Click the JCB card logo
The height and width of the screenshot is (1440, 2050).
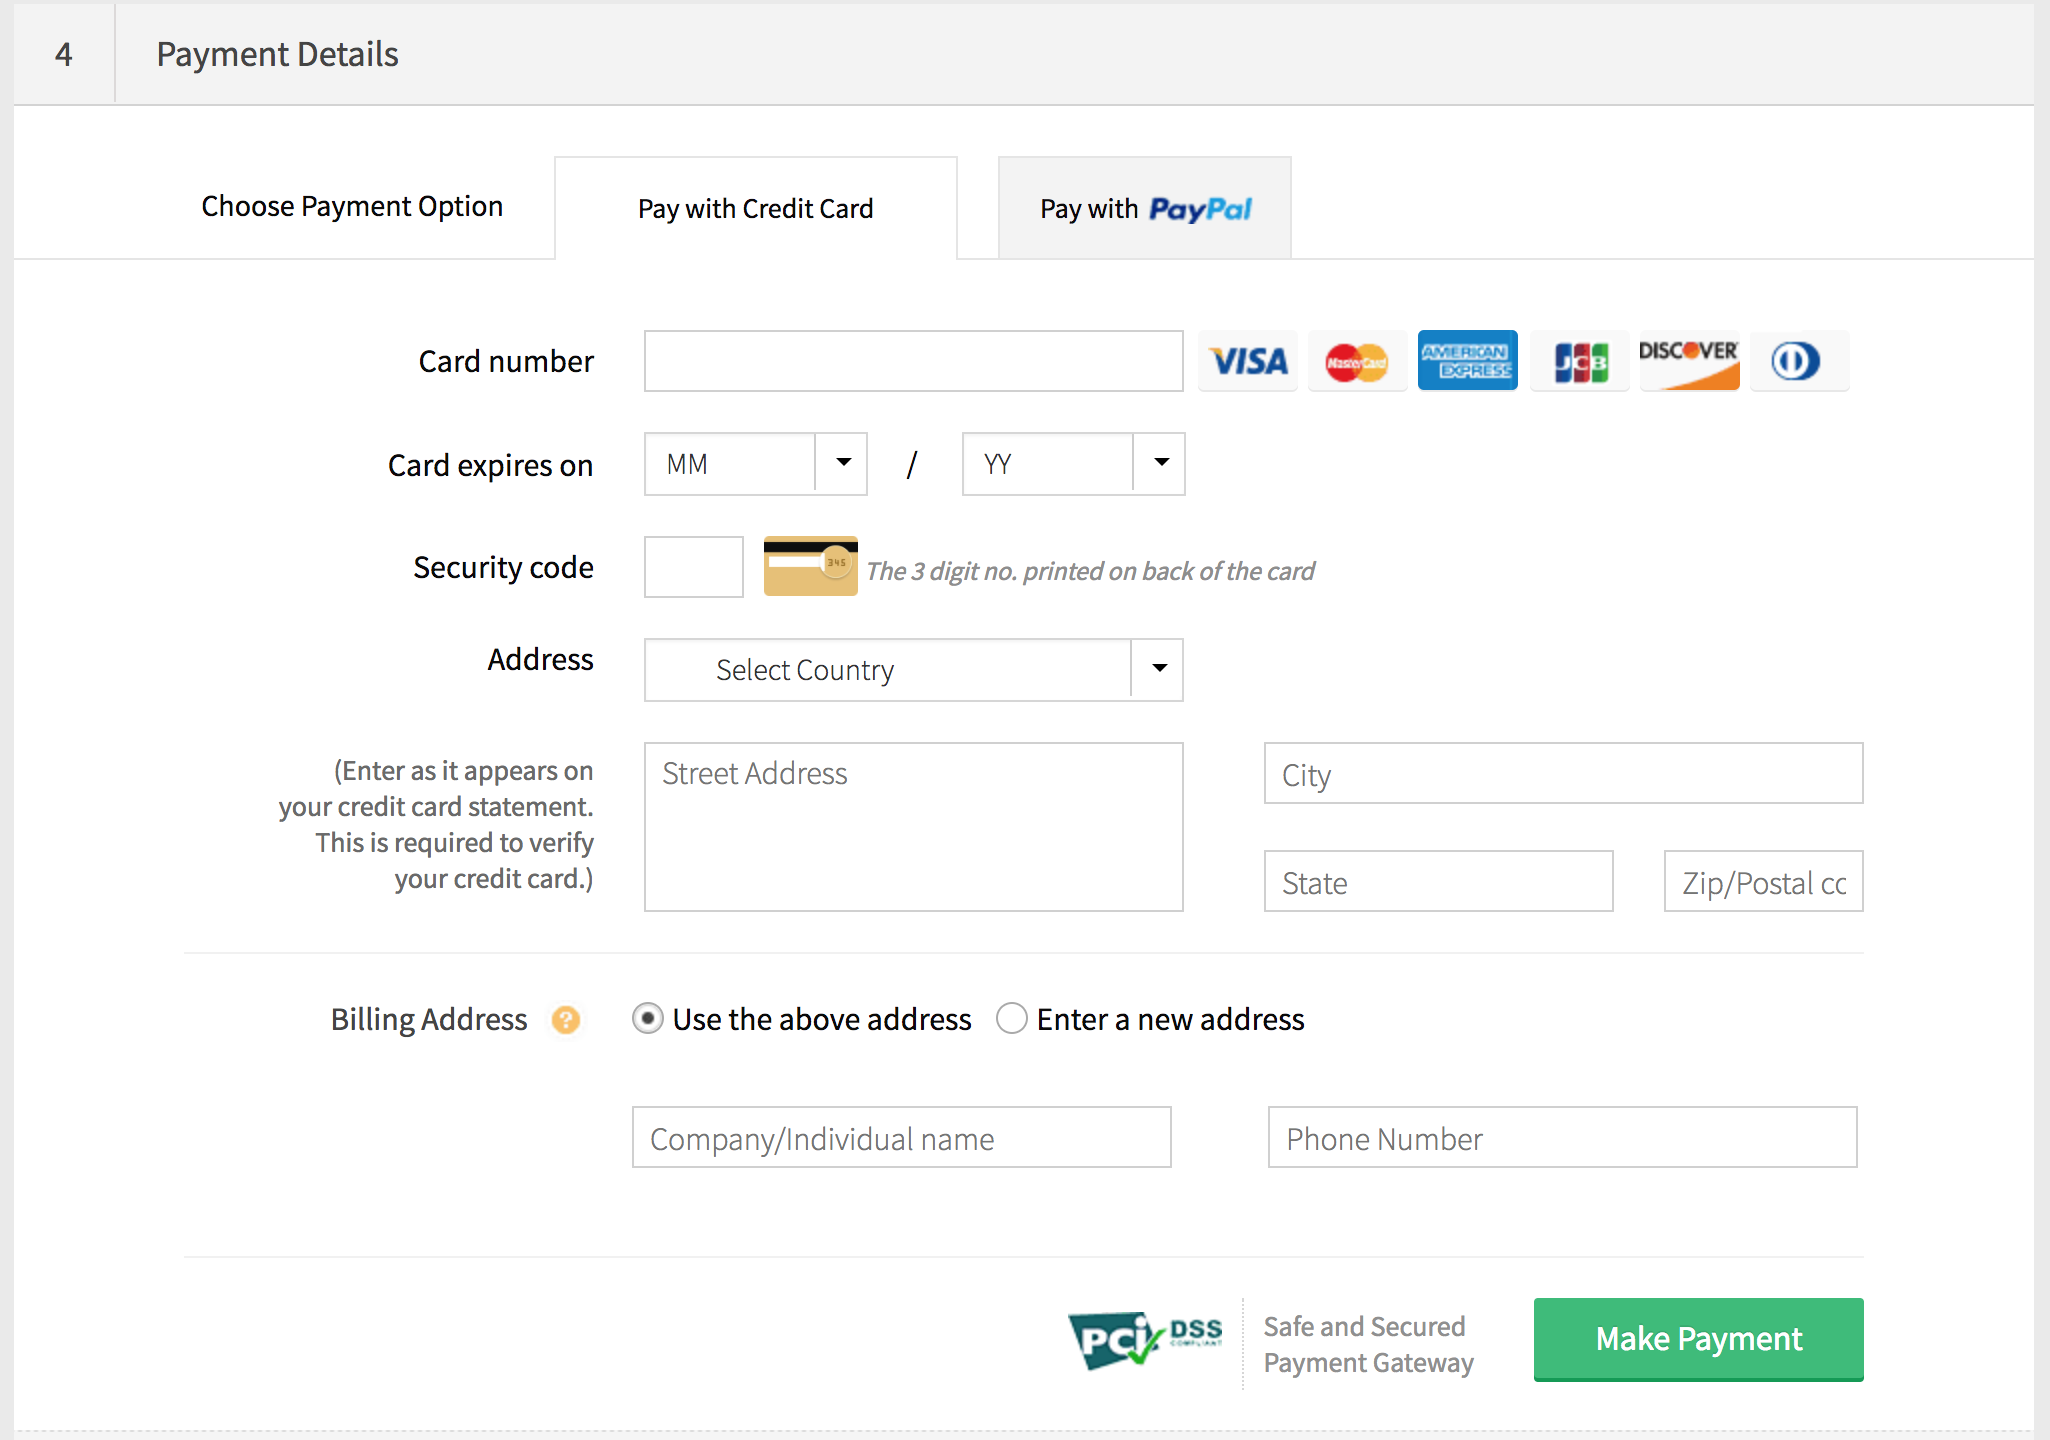[x=1580, y=361]
